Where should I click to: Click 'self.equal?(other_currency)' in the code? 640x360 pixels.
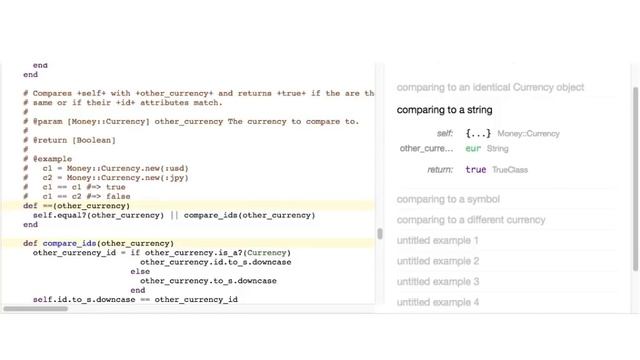point(98,215)
